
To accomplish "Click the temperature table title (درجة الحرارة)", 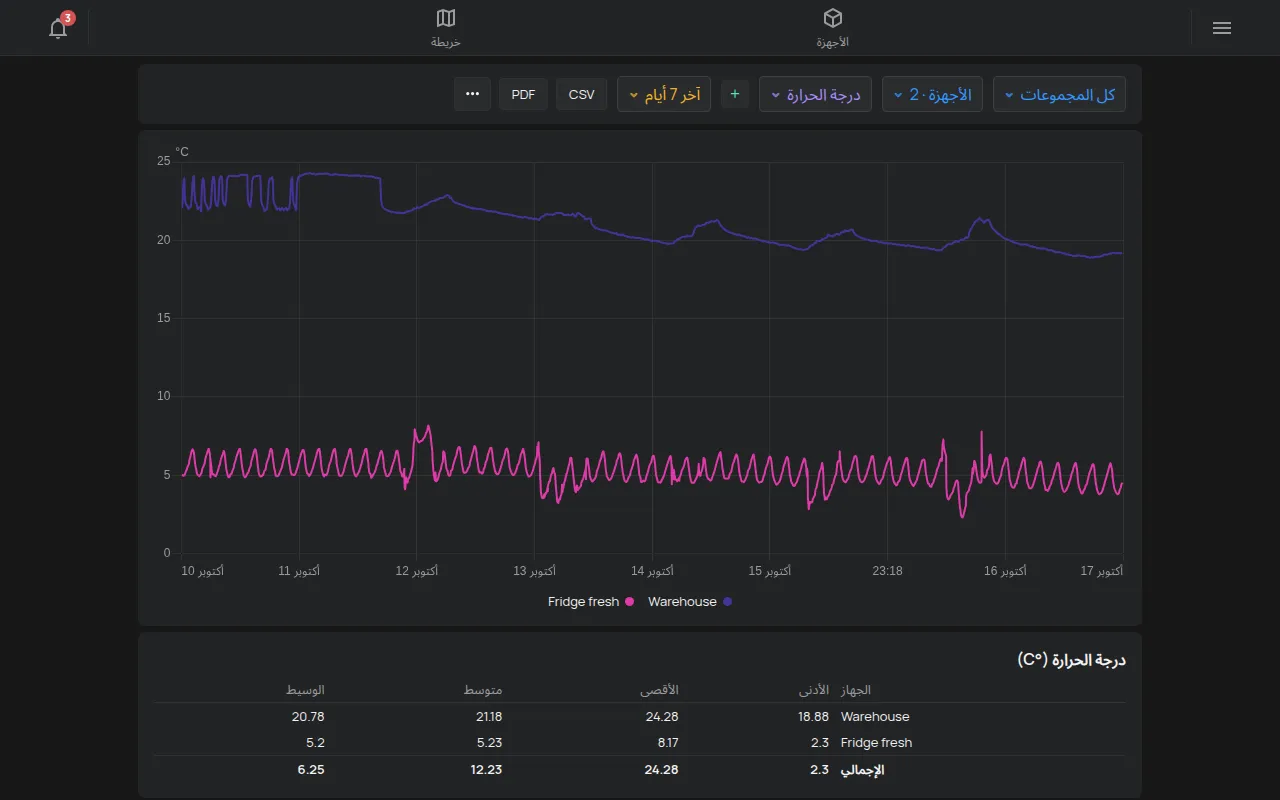I will pyautogui.click(x=1071, y=660).
